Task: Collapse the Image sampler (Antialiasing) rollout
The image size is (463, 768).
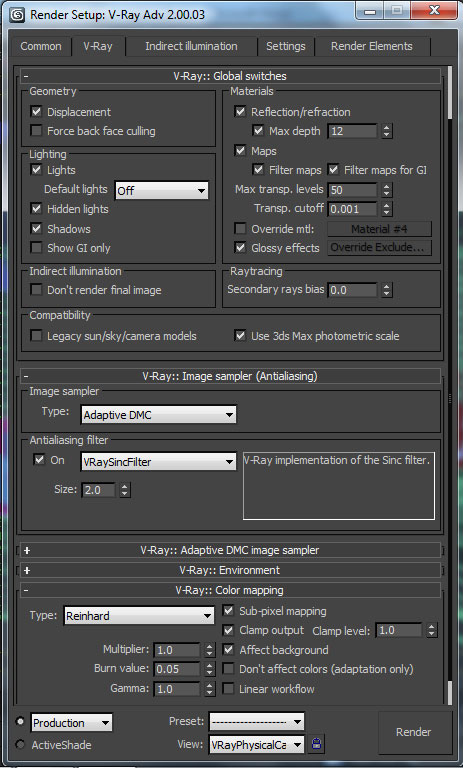Action: point(25,376)
